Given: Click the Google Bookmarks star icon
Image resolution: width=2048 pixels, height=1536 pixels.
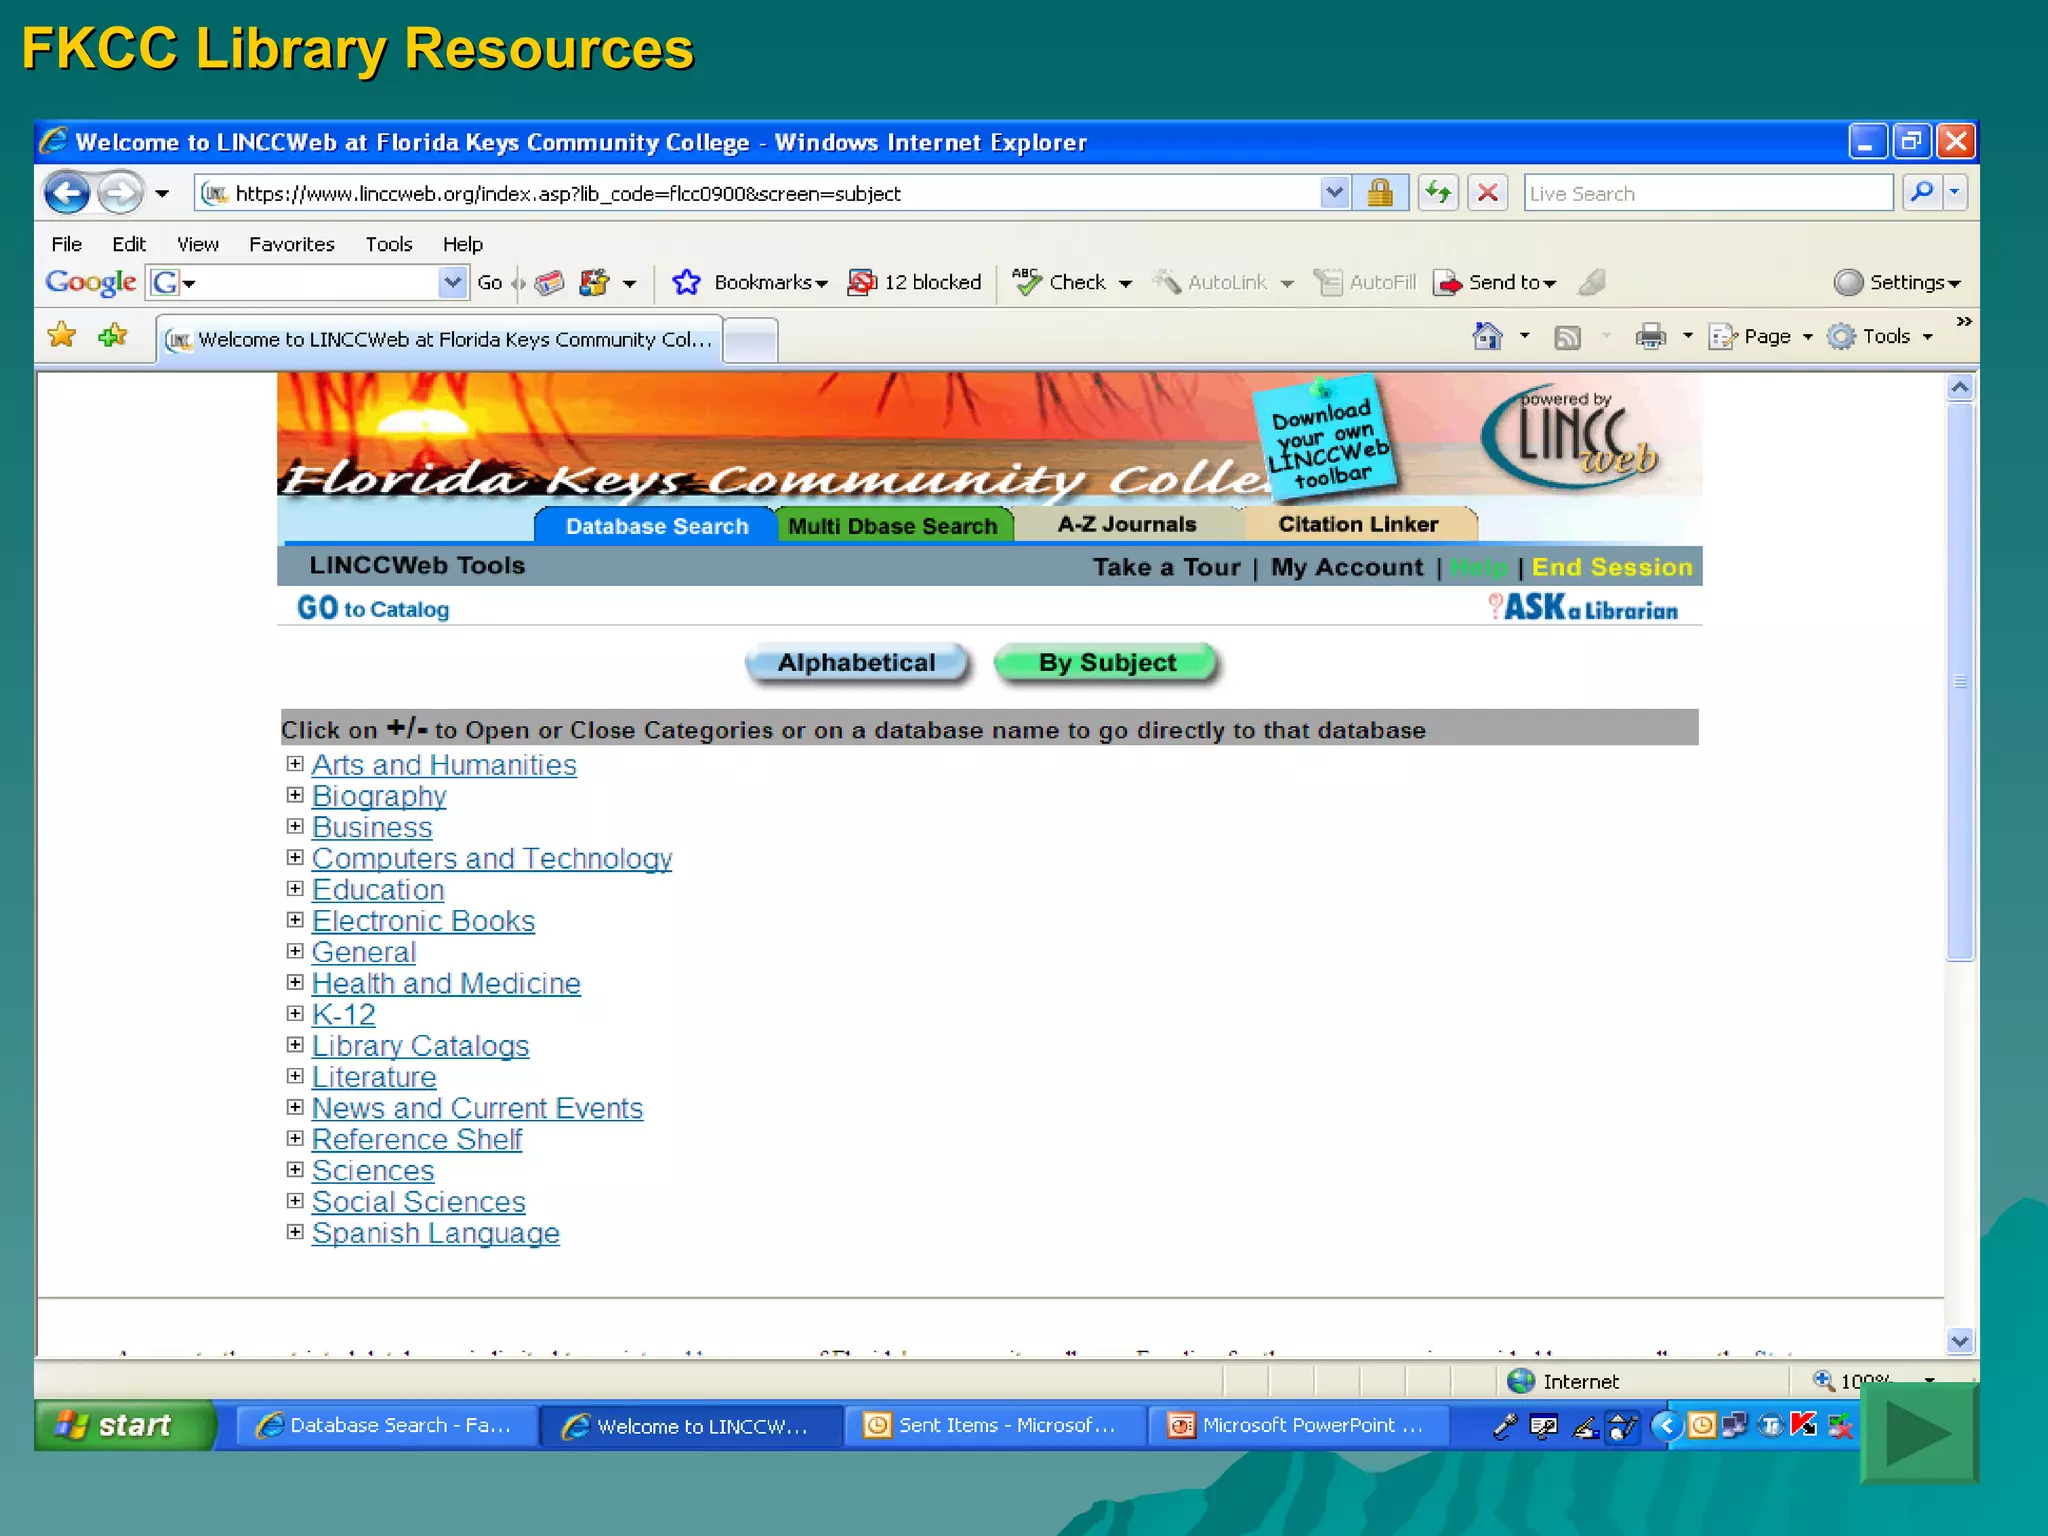Looking at the screenshot, I should coord(686,282).
